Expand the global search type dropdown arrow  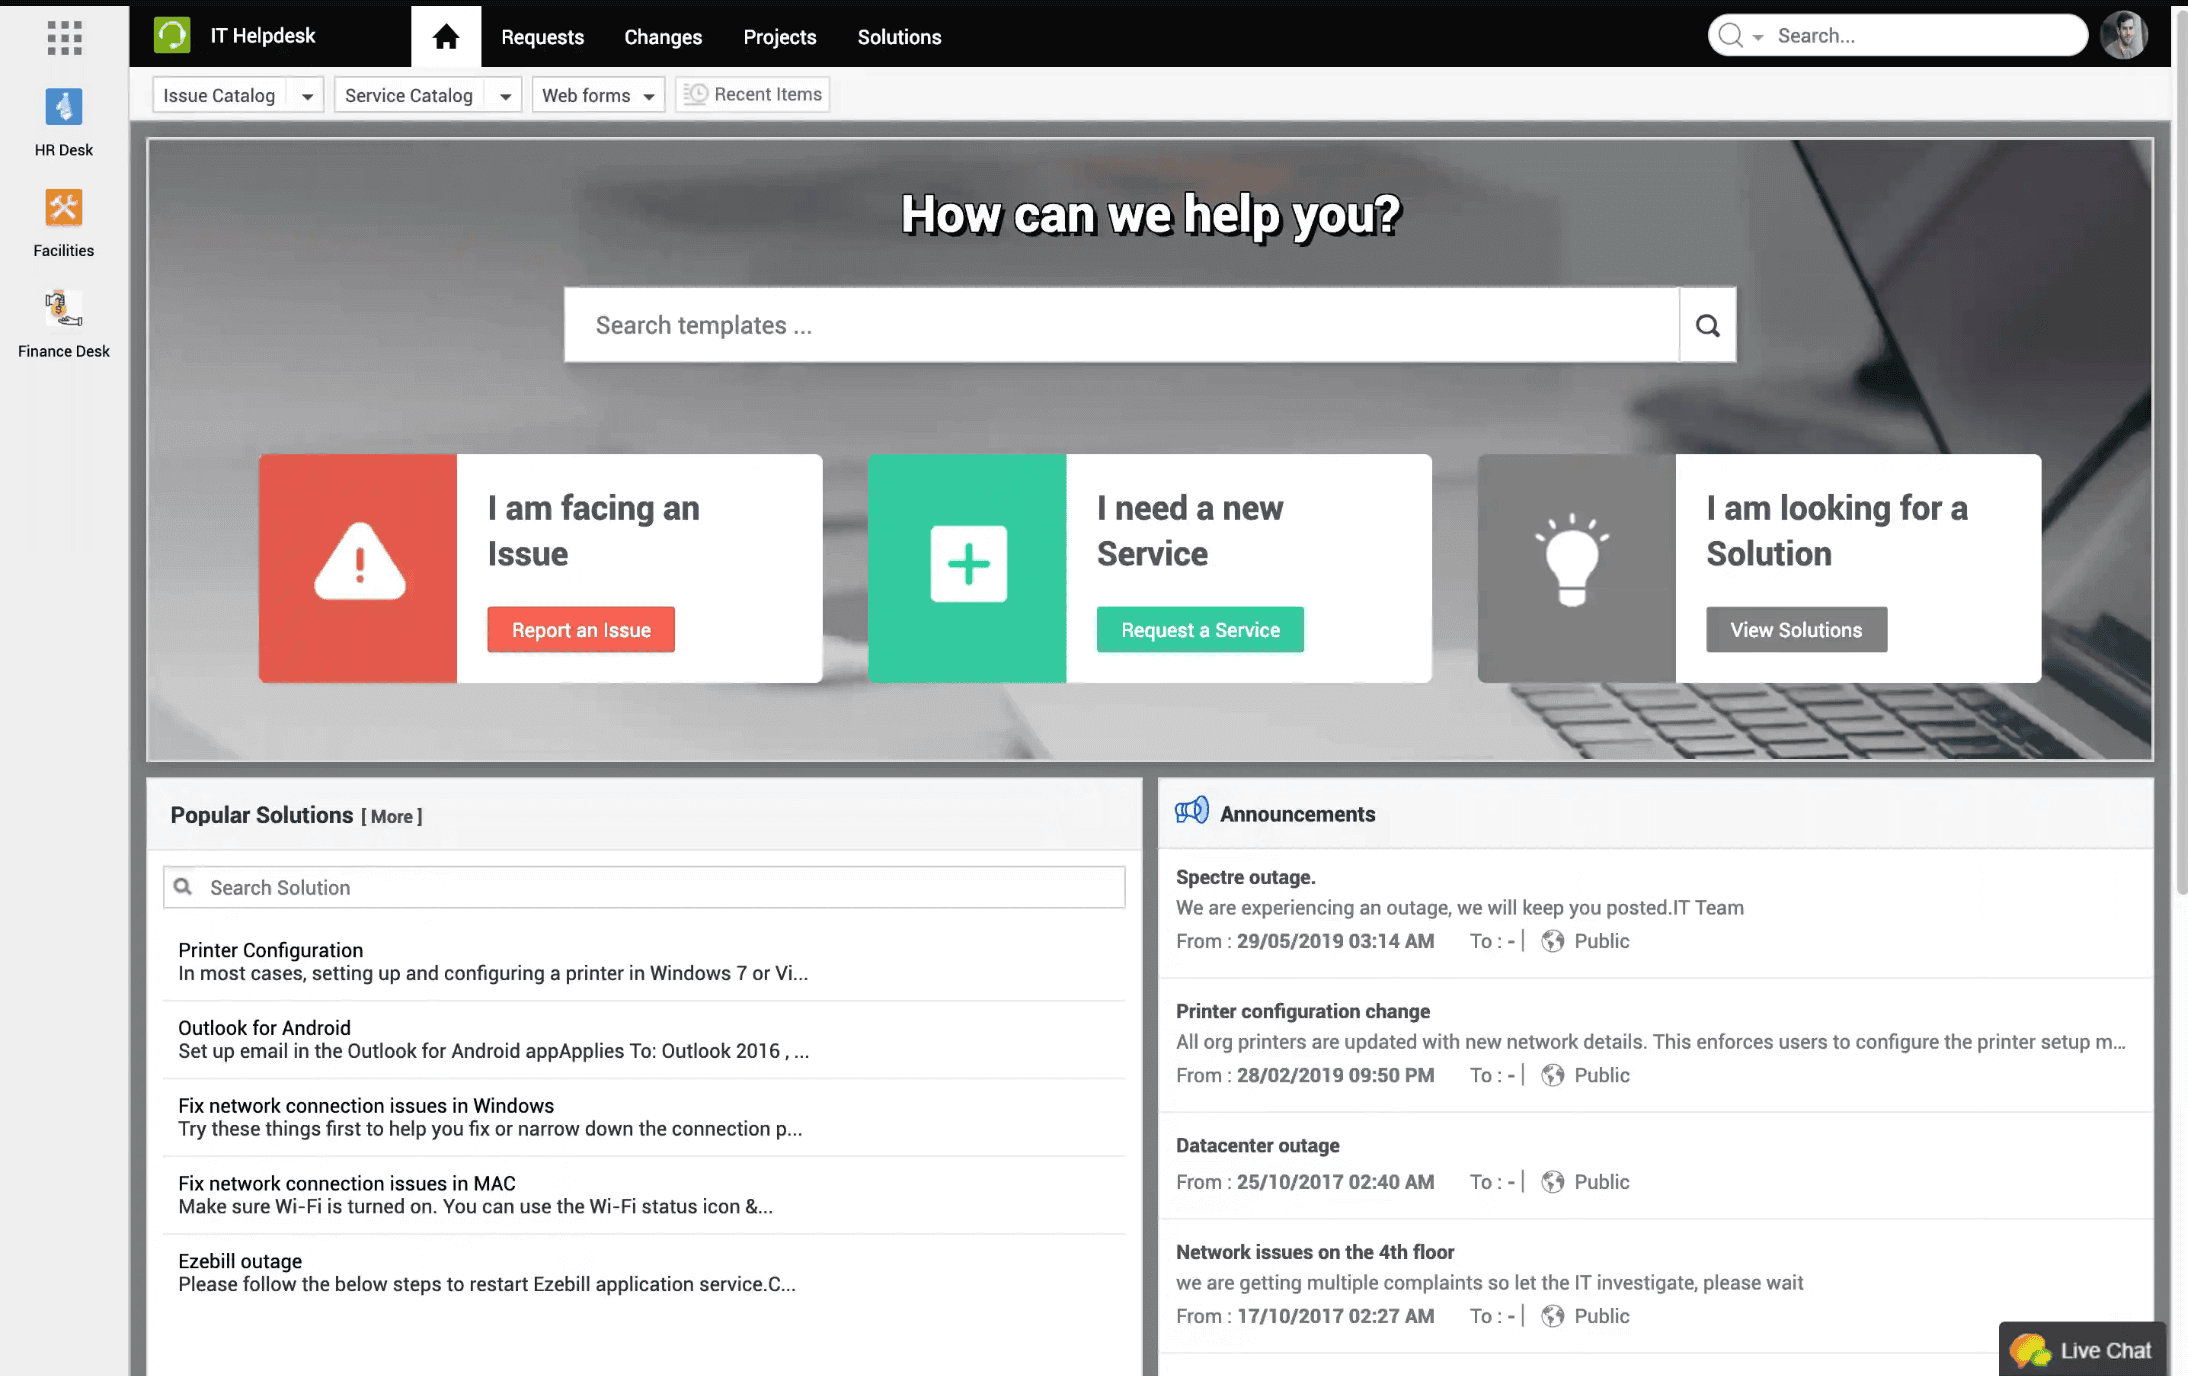tap(1758, 37)
